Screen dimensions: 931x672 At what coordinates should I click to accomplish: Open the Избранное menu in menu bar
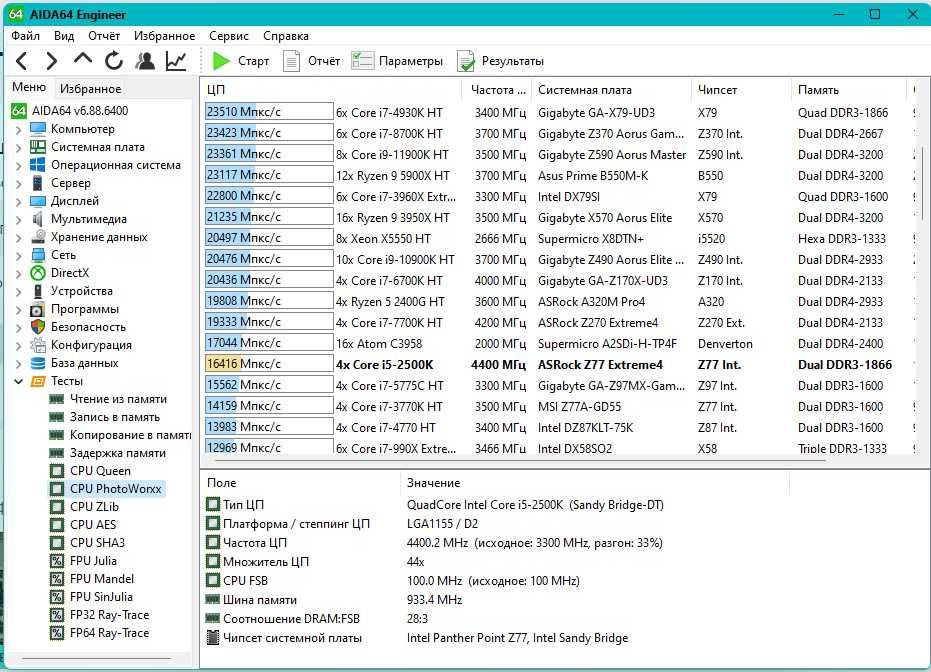(x=164, y=36)
